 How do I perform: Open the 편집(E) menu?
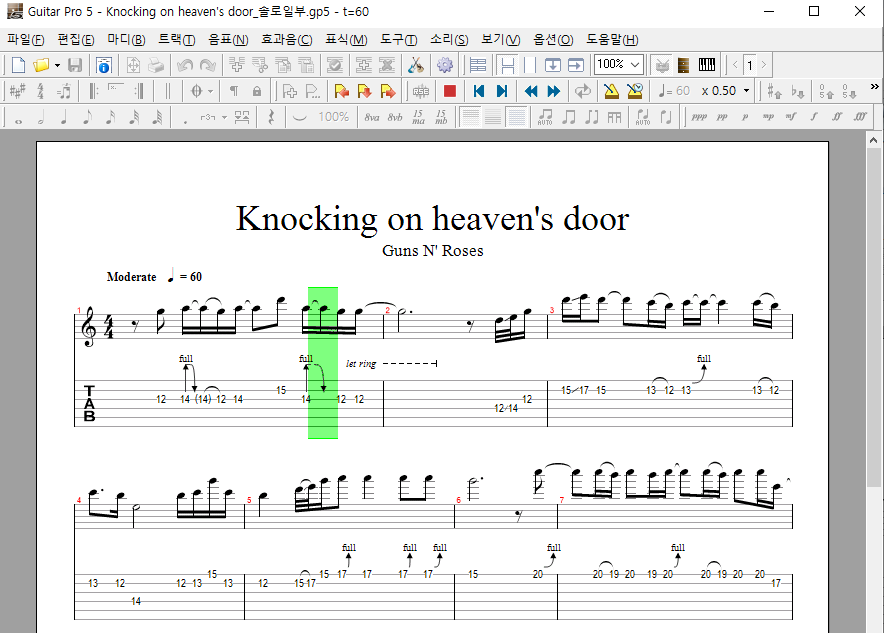click(76, 39)
